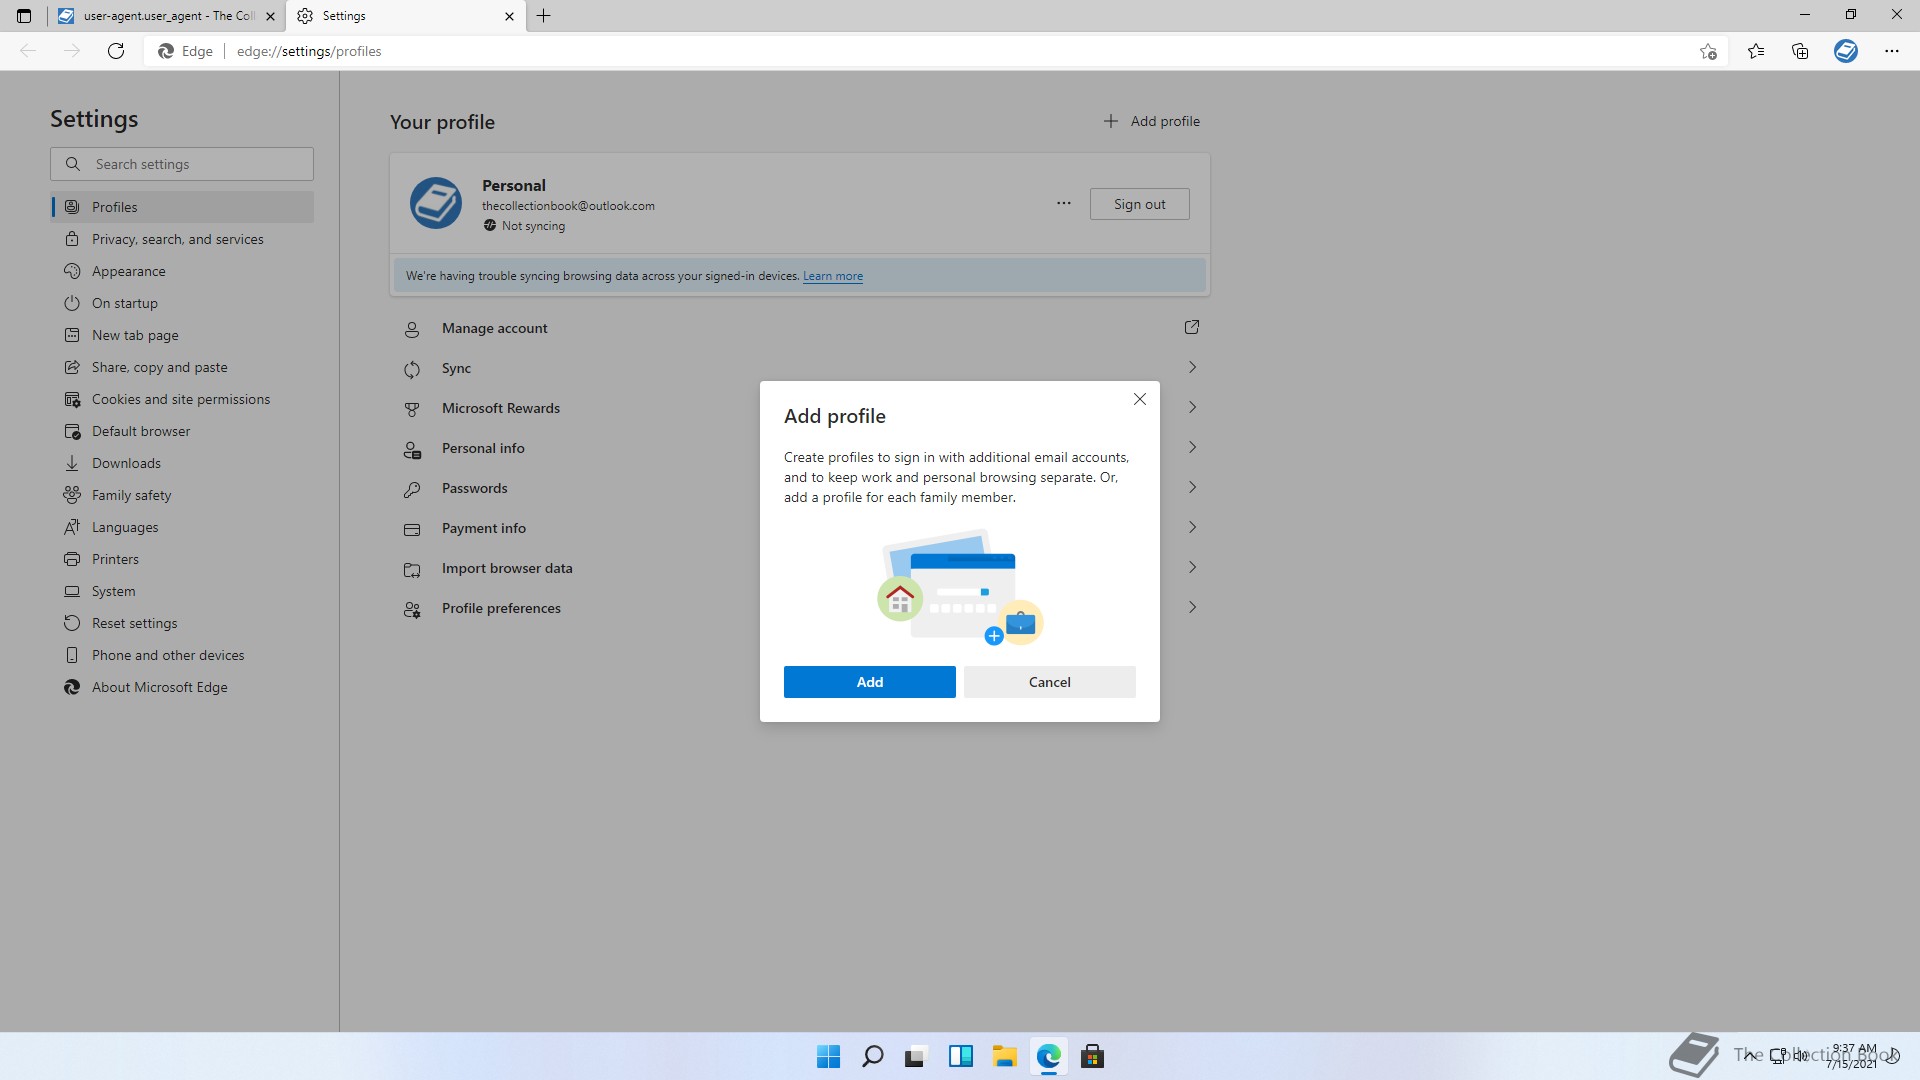1920x1080 pixels.
Task: Open Share, copy and paste settings
Action: click(x=182, y=367)
